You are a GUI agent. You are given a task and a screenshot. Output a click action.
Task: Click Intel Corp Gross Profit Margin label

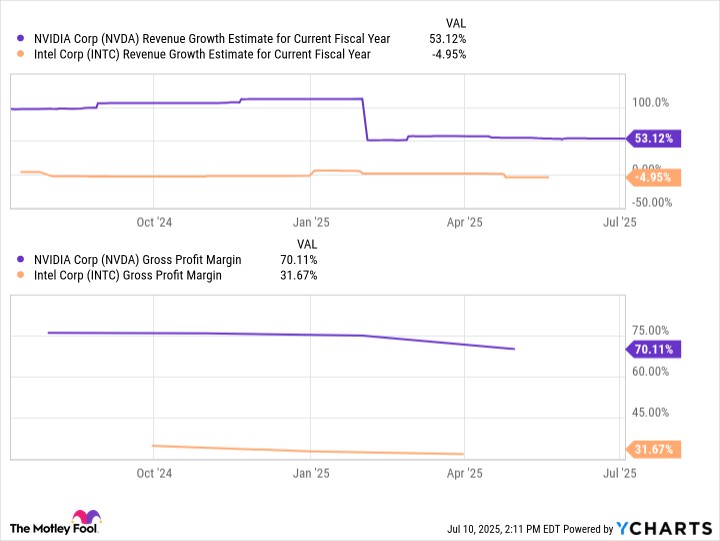[x=128, y=275]
